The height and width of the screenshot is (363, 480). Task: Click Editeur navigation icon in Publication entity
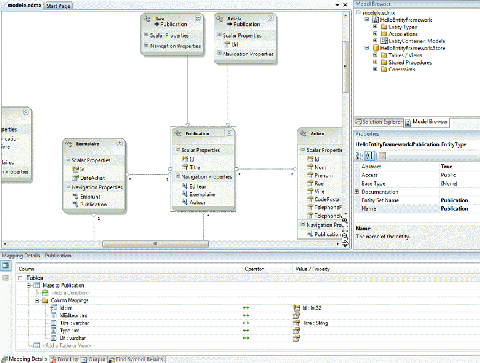coord(185,186)
